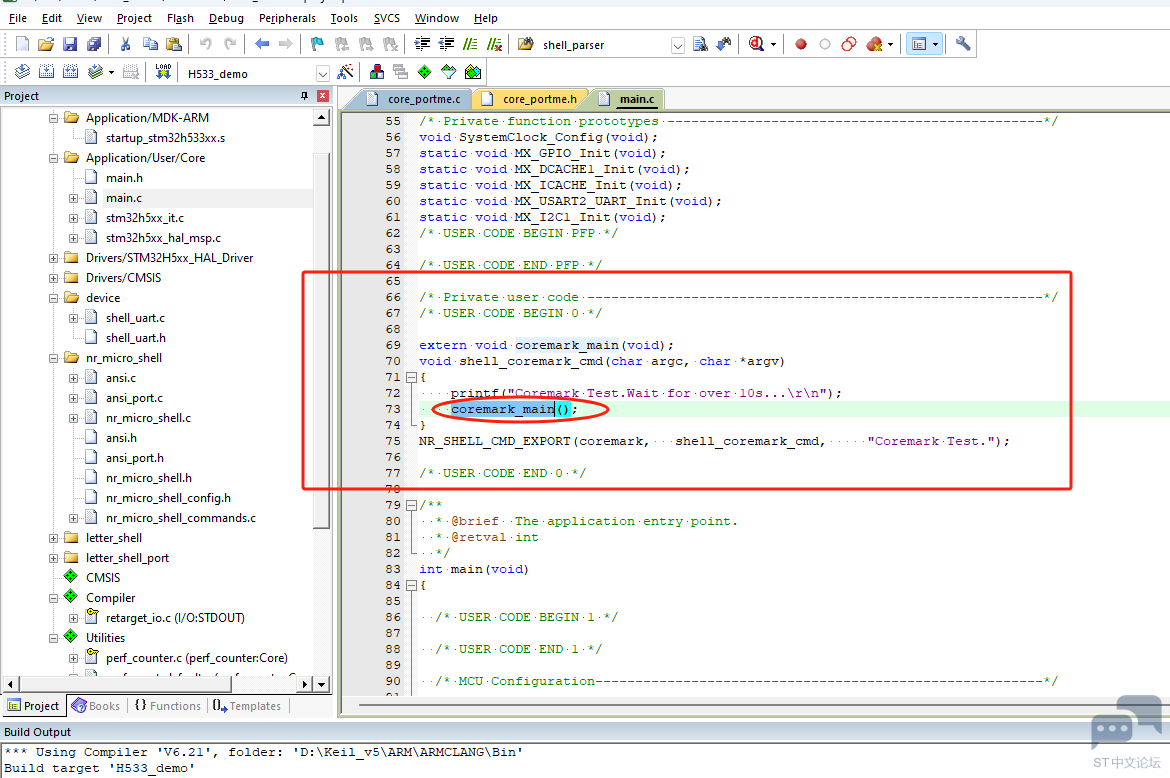The height and width of the screenshot is (778, 1170).
Task: Open Options for Target wand icon
Action: point(345,72)
